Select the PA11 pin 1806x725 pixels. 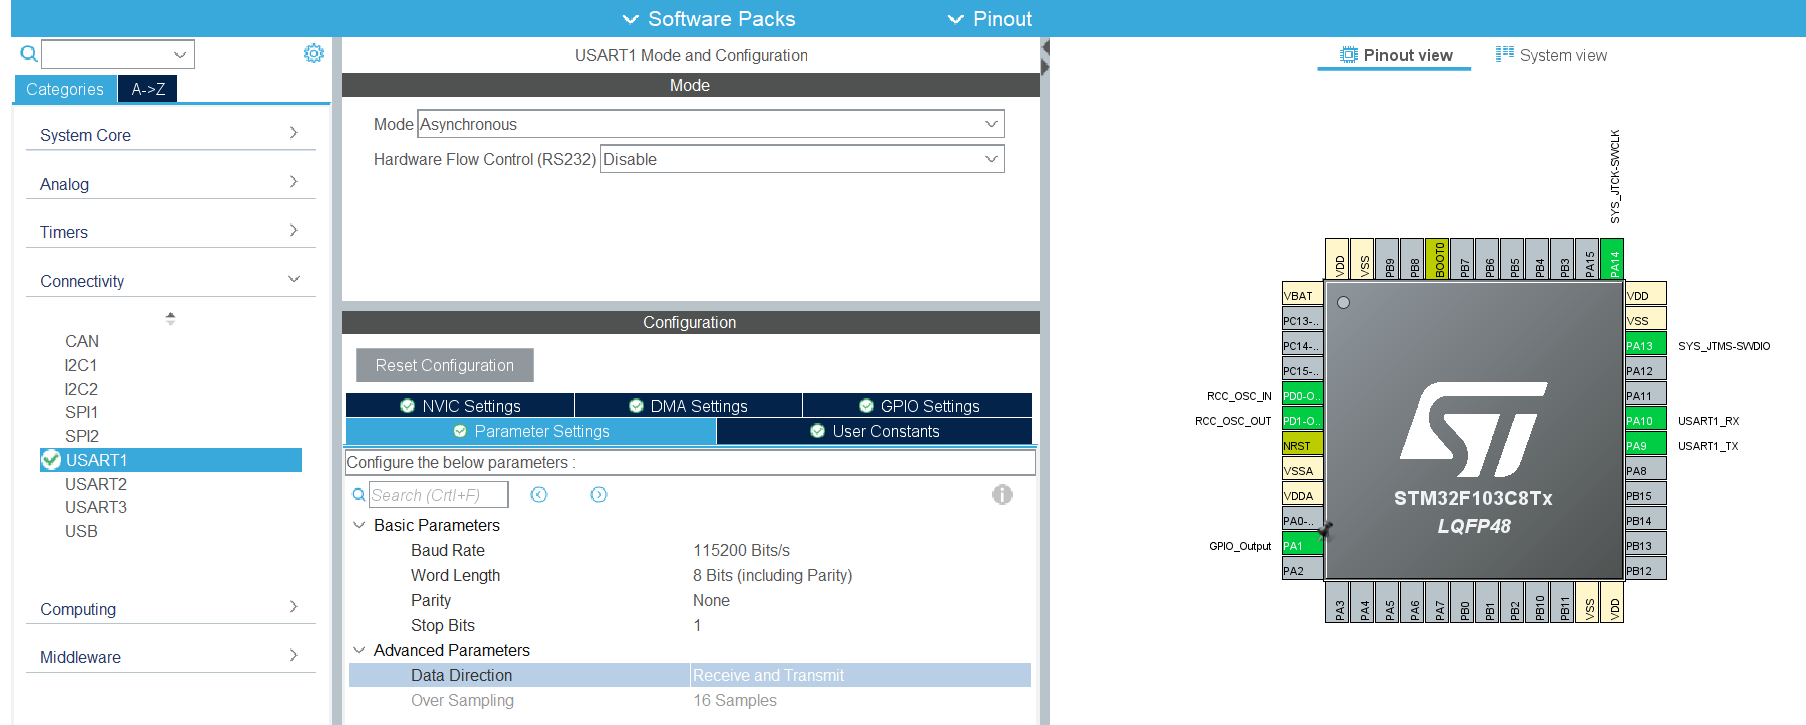click(1645, 395)
